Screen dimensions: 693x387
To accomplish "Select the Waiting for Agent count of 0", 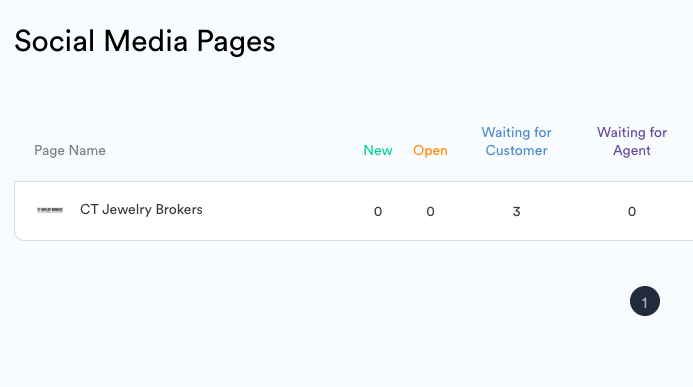I will coord(632,212).
